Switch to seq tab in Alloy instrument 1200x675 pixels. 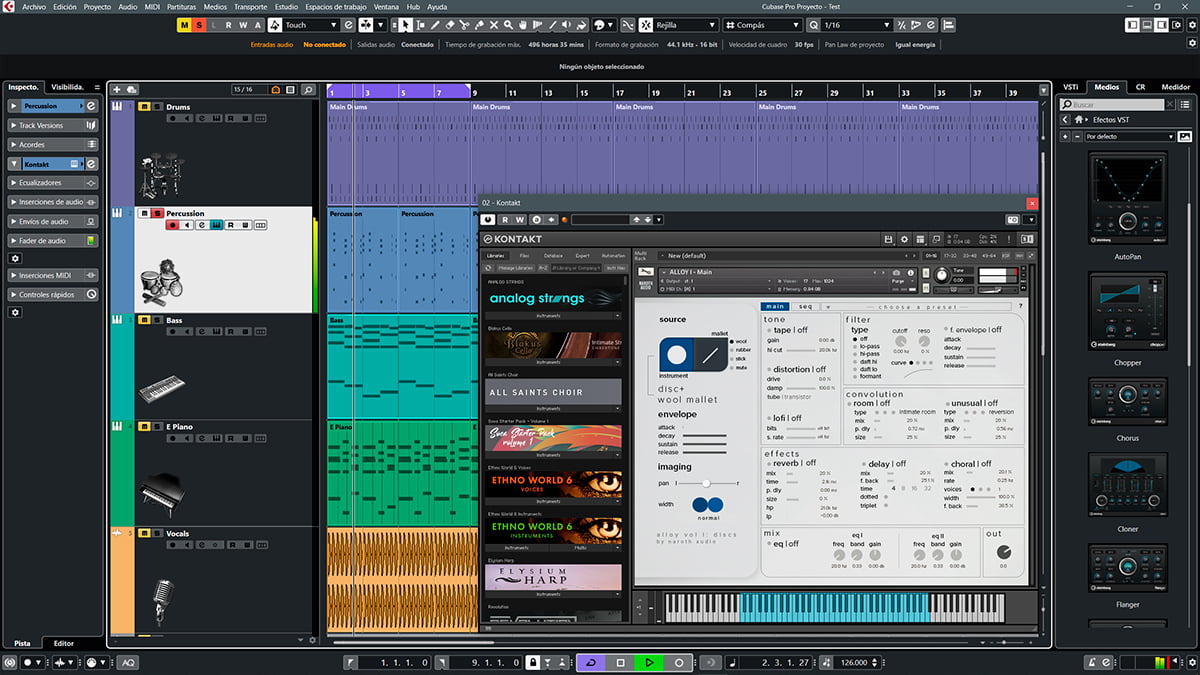[805, 306]
